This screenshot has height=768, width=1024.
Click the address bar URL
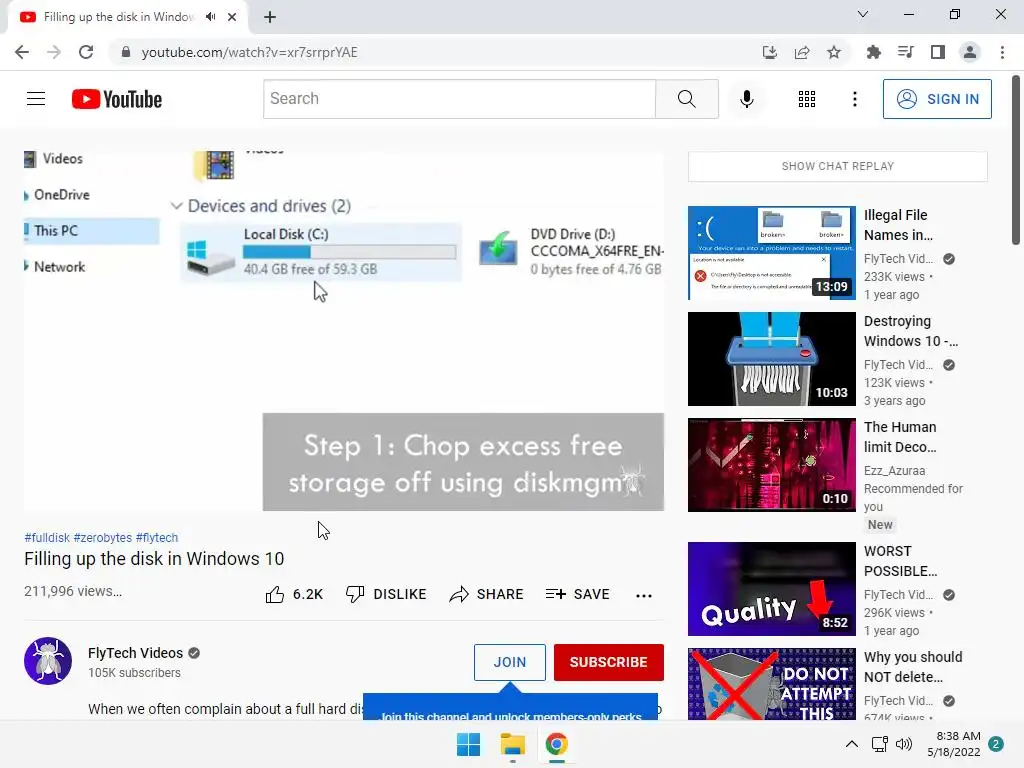pyautogui.click(x=249, y=52)
